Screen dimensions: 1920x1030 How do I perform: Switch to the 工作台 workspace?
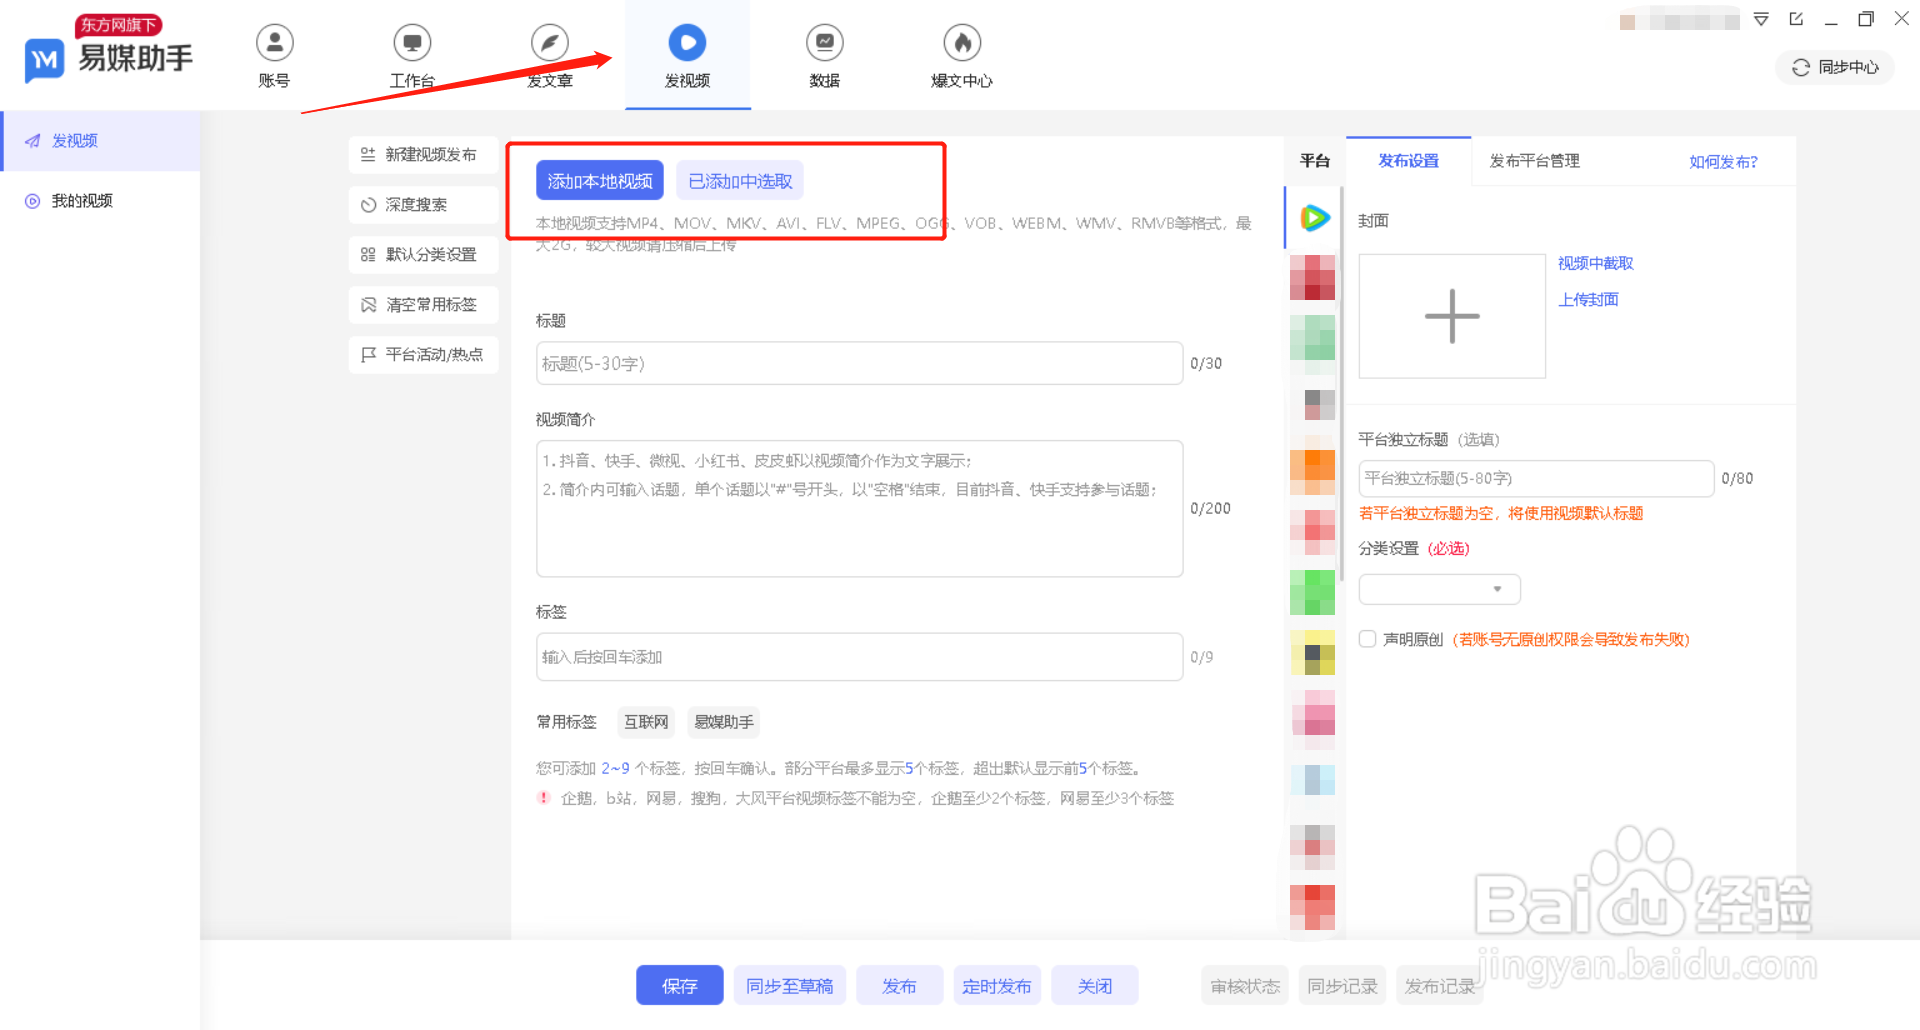point(412,55)
